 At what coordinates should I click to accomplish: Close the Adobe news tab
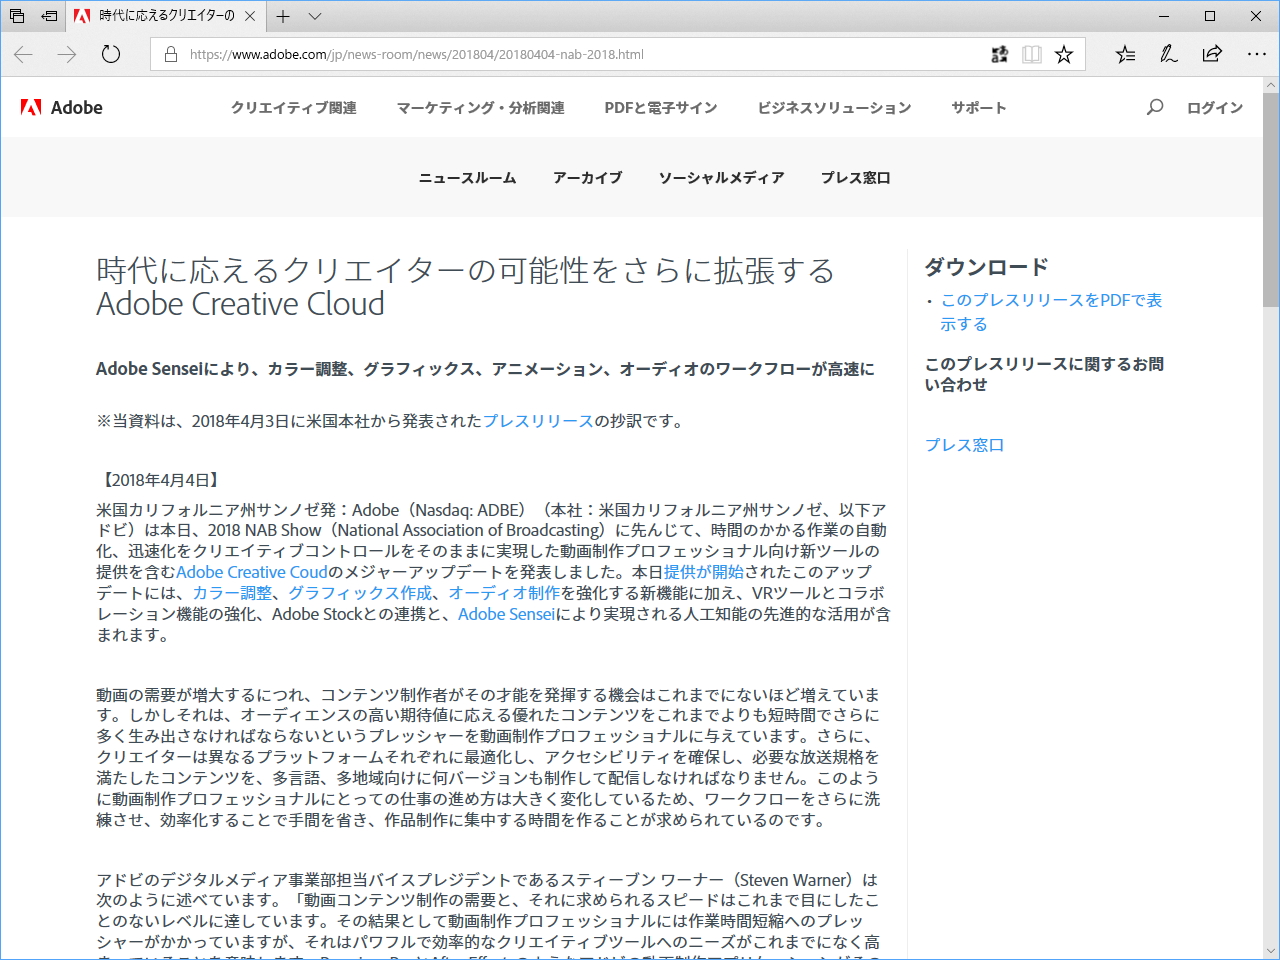pyautogui.click(x=250, y=16)
